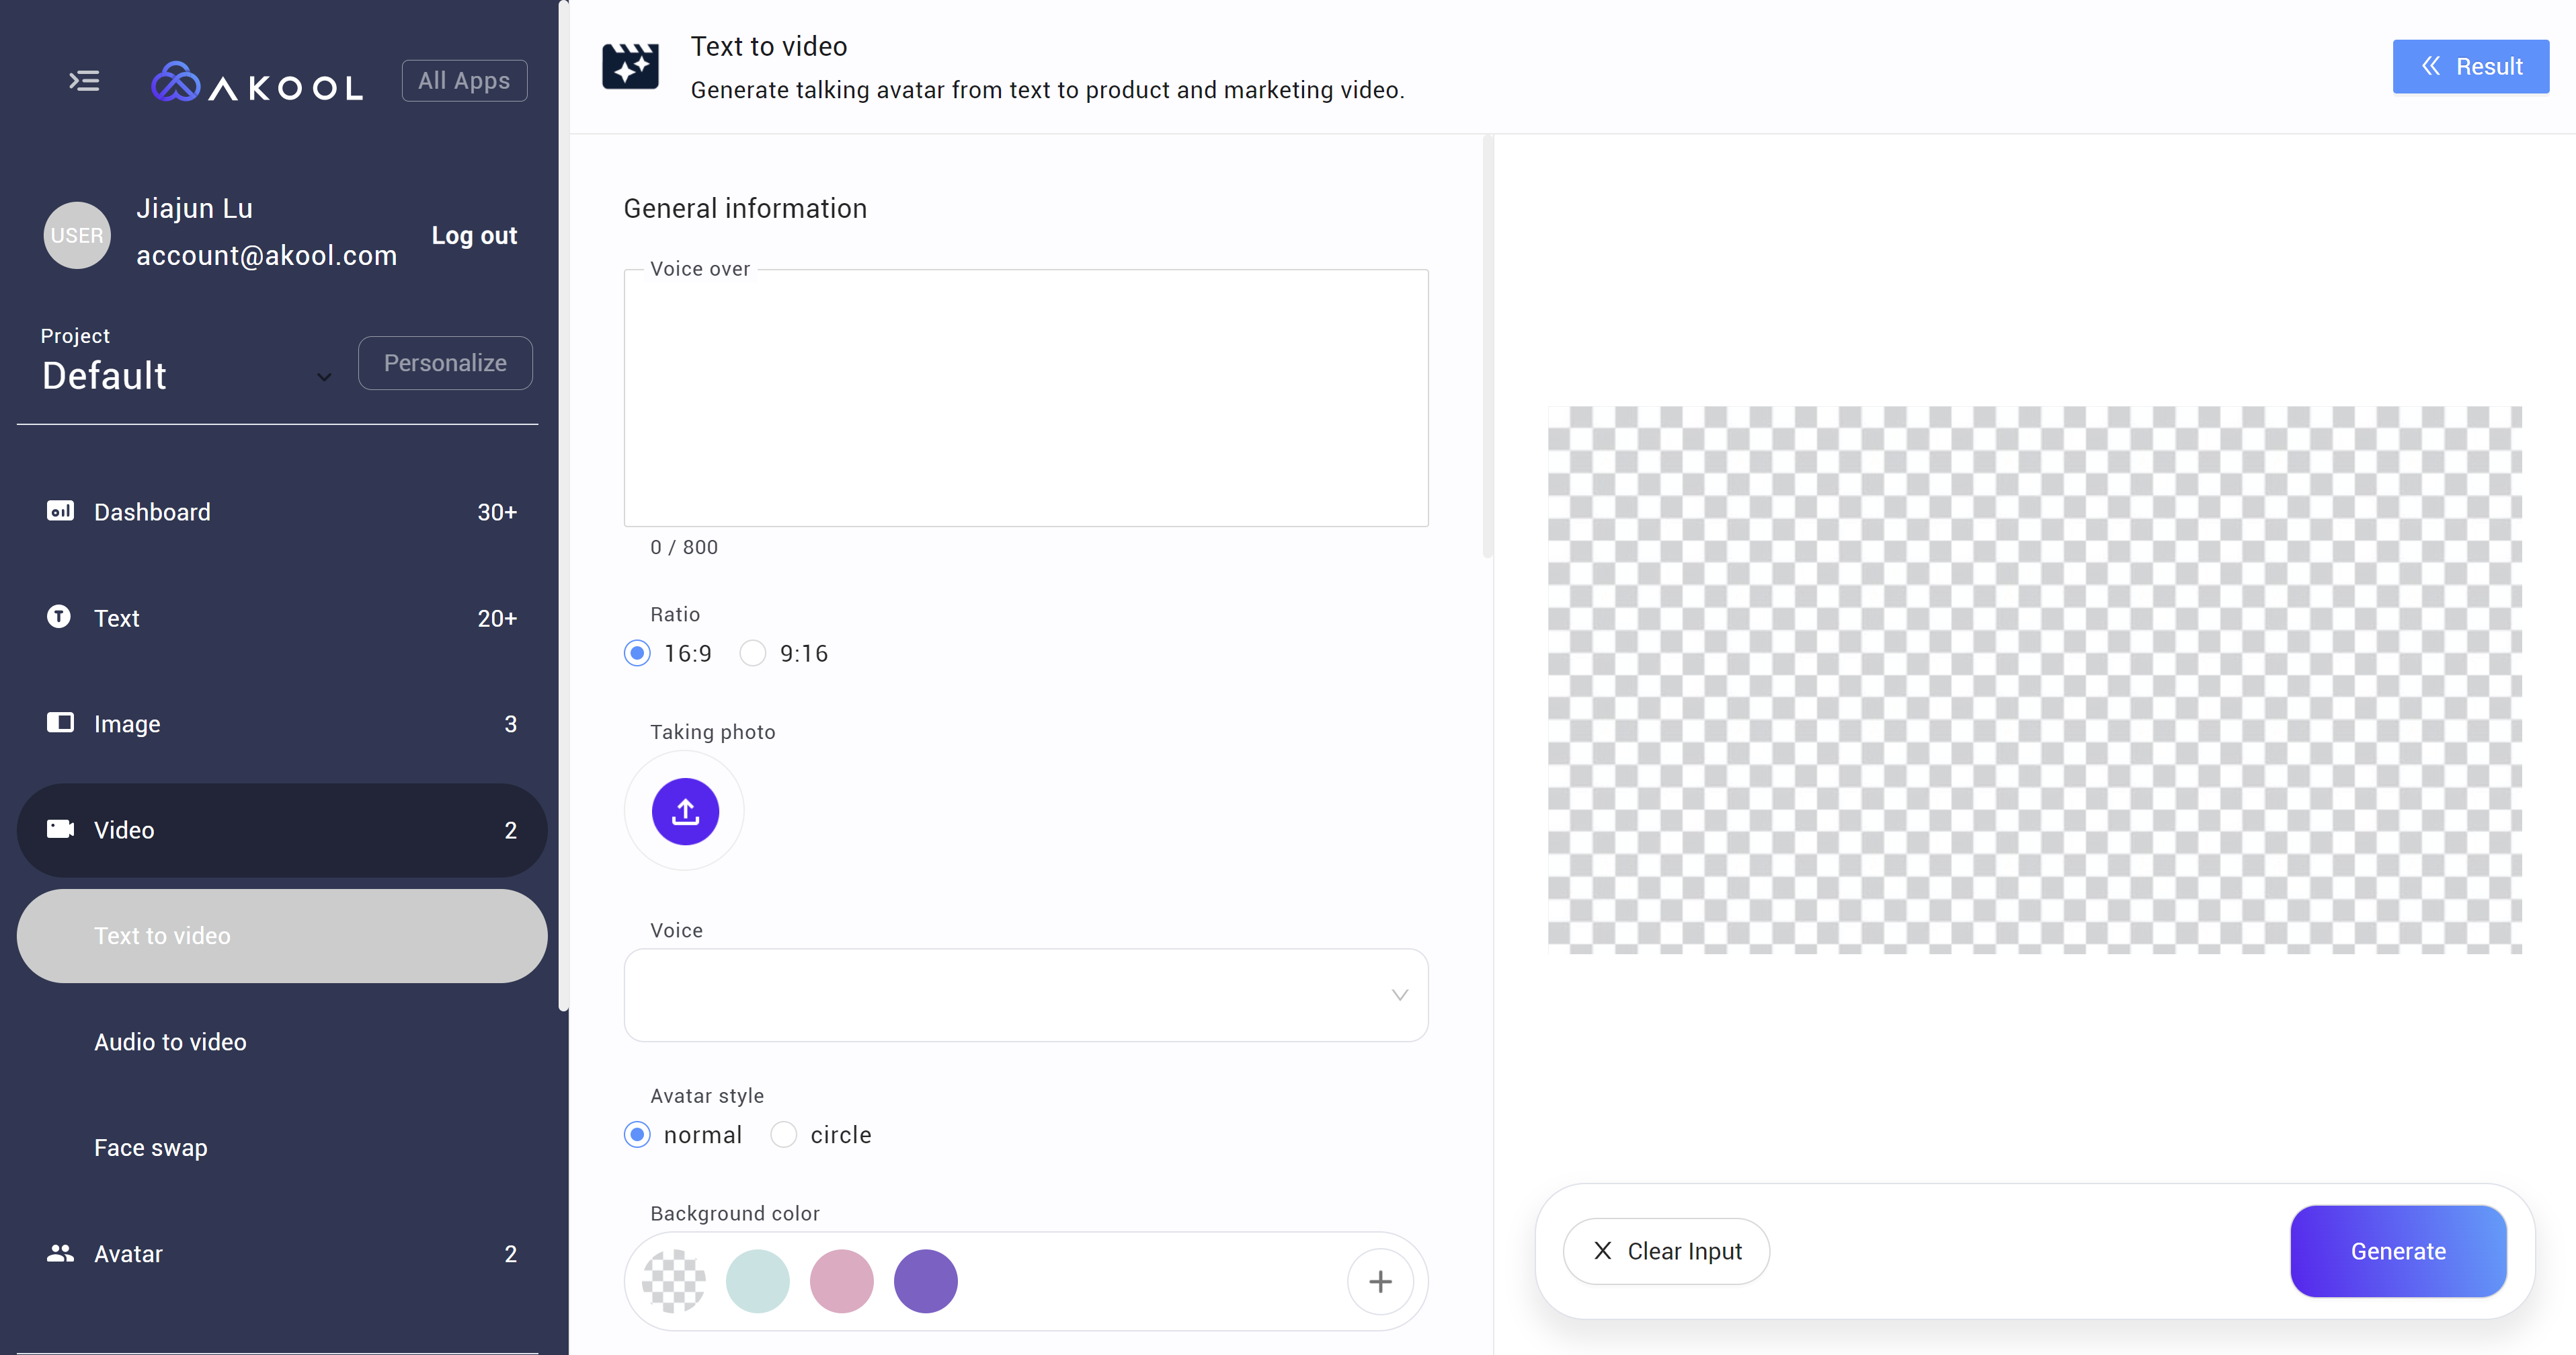Click the Avatar people icon
The image size is (2576, 1355).
[x=60, y=1252]
